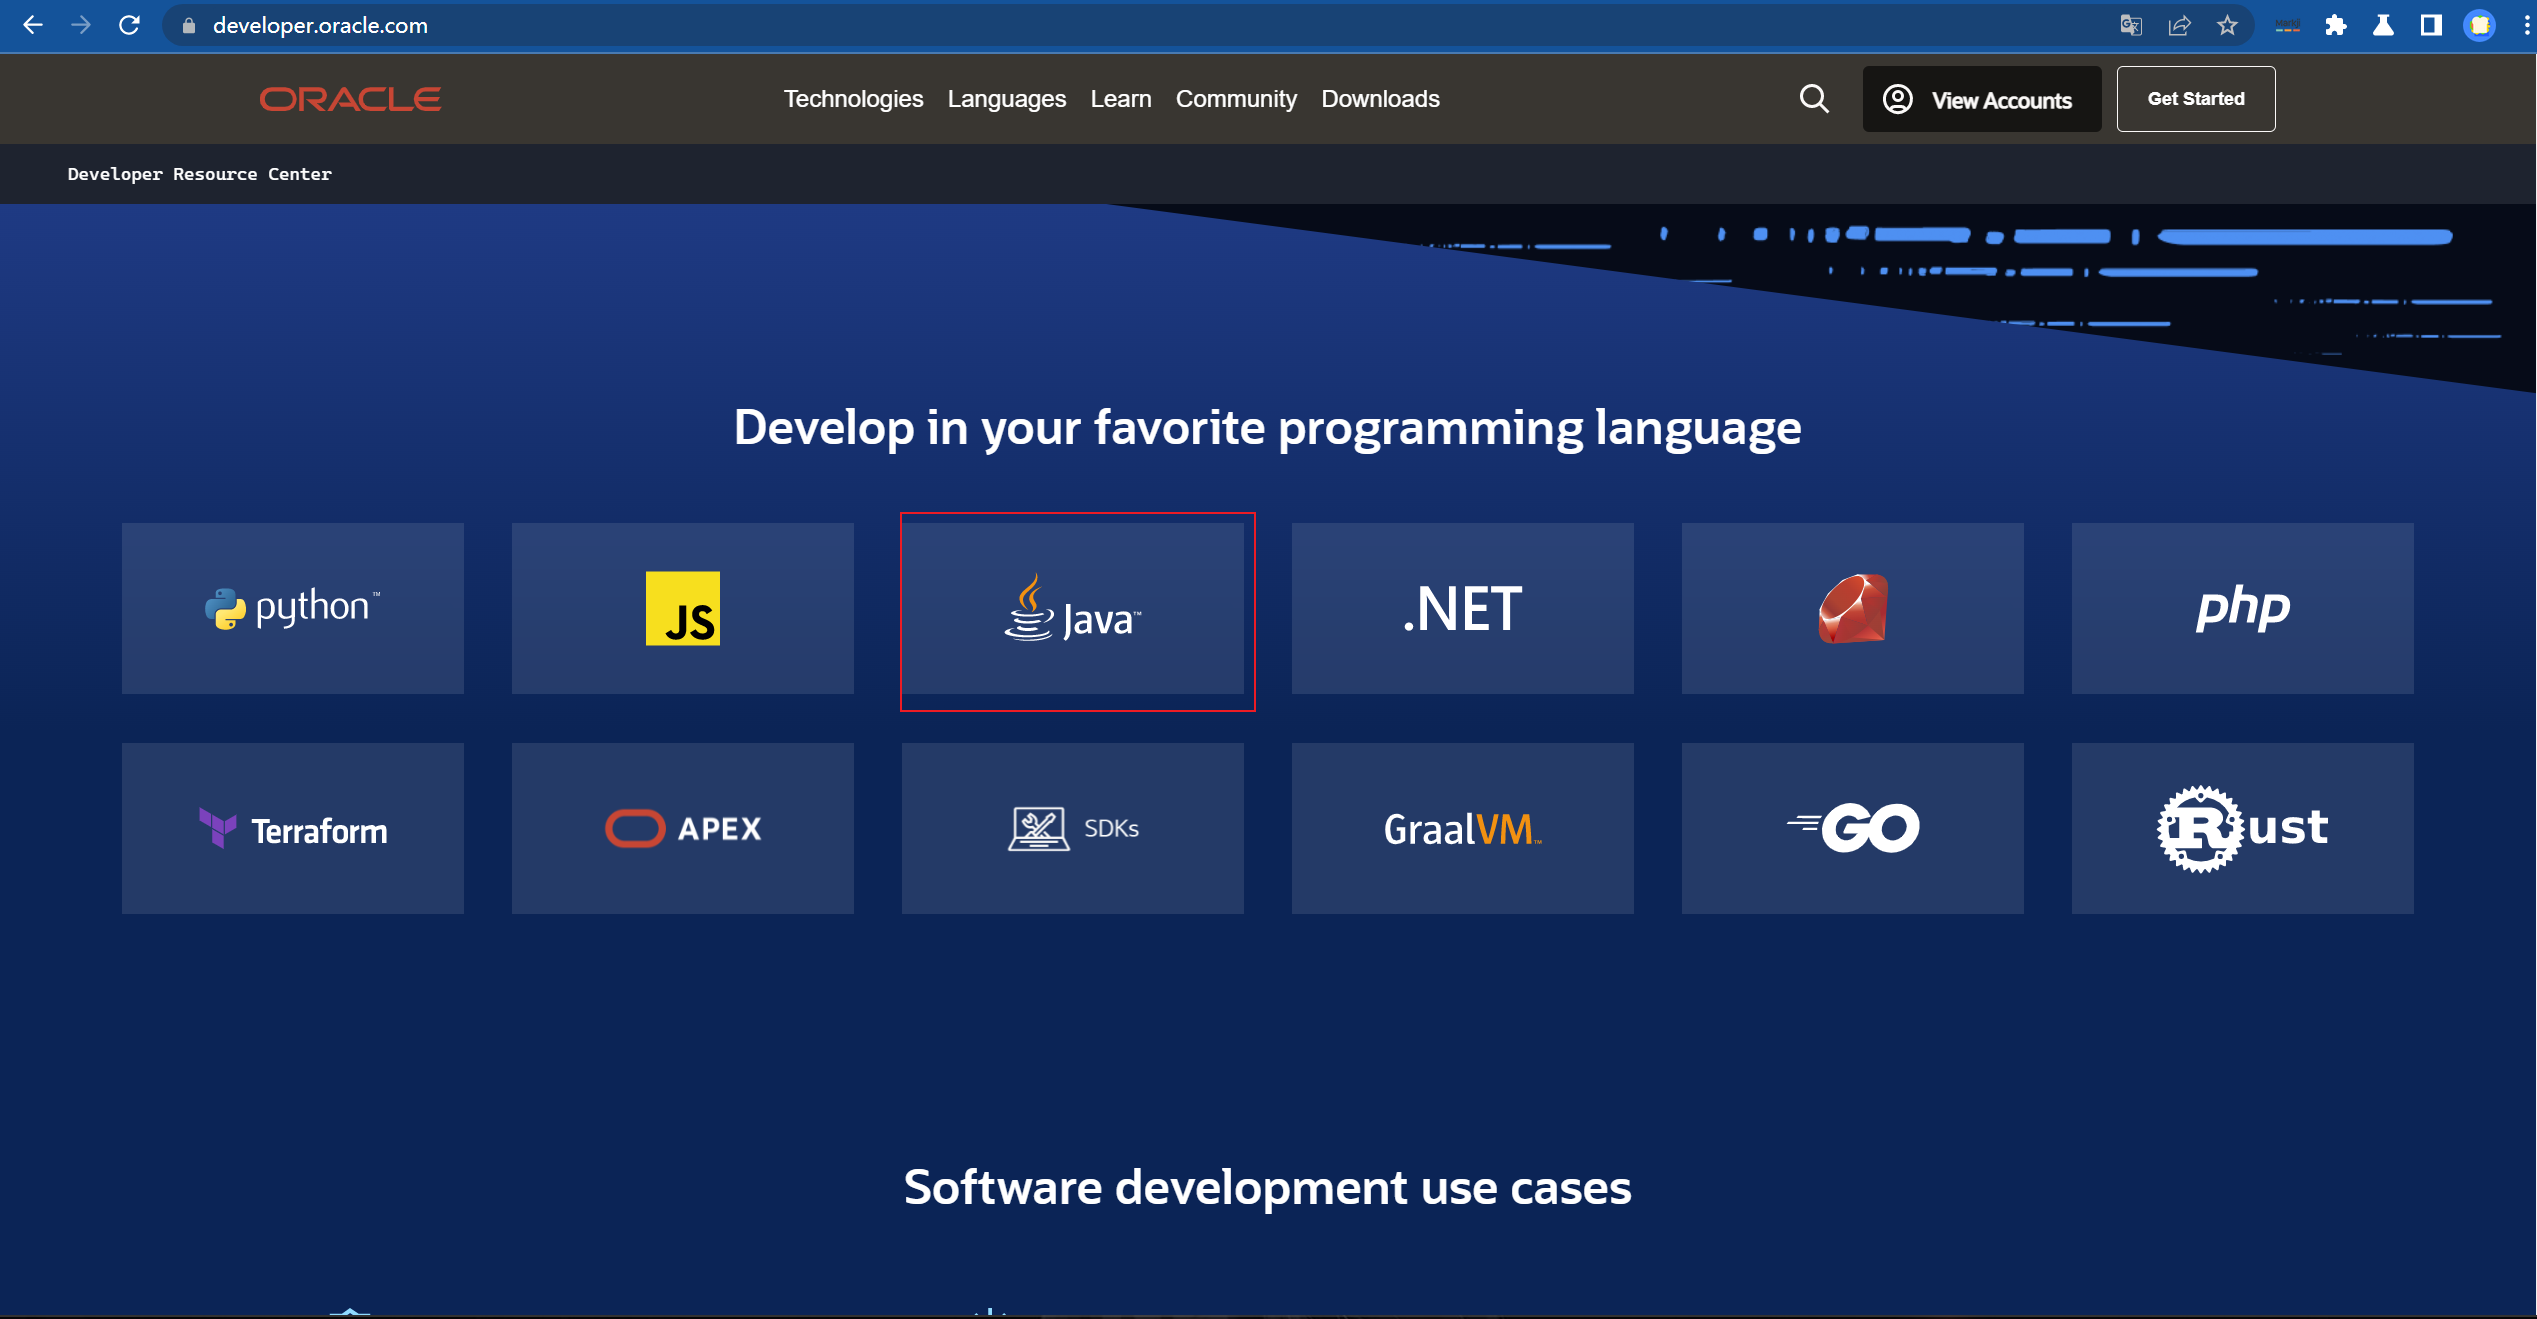
Task: Open the Languages menu
Action: click(1006, 99)
